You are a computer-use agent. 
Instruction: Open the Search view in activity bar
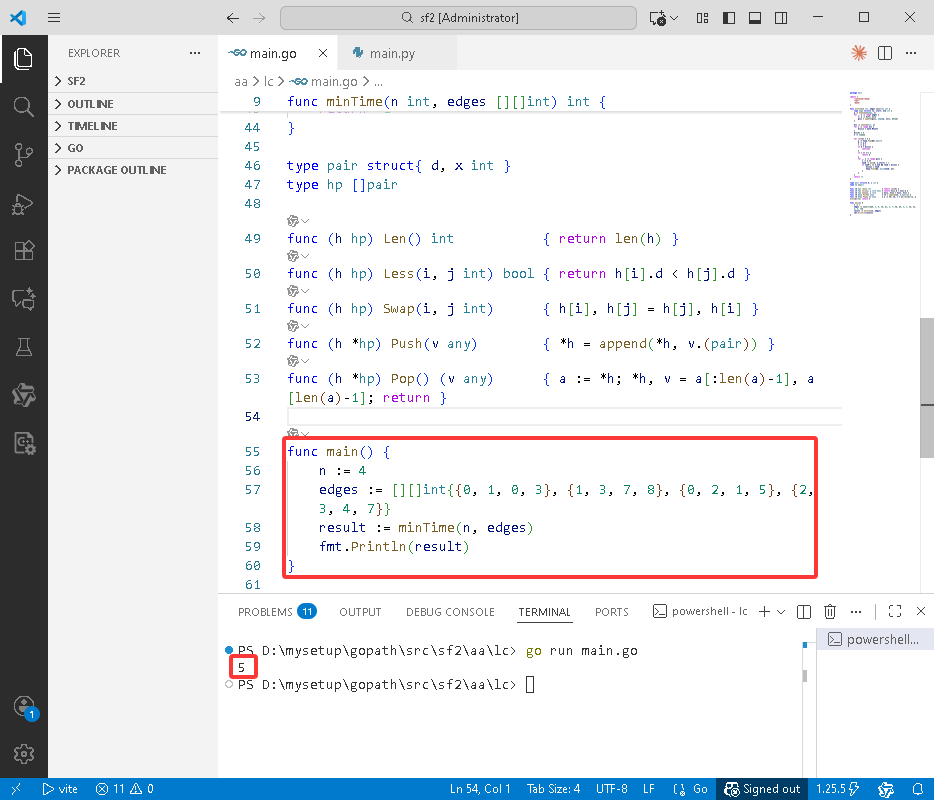[23, 107]
